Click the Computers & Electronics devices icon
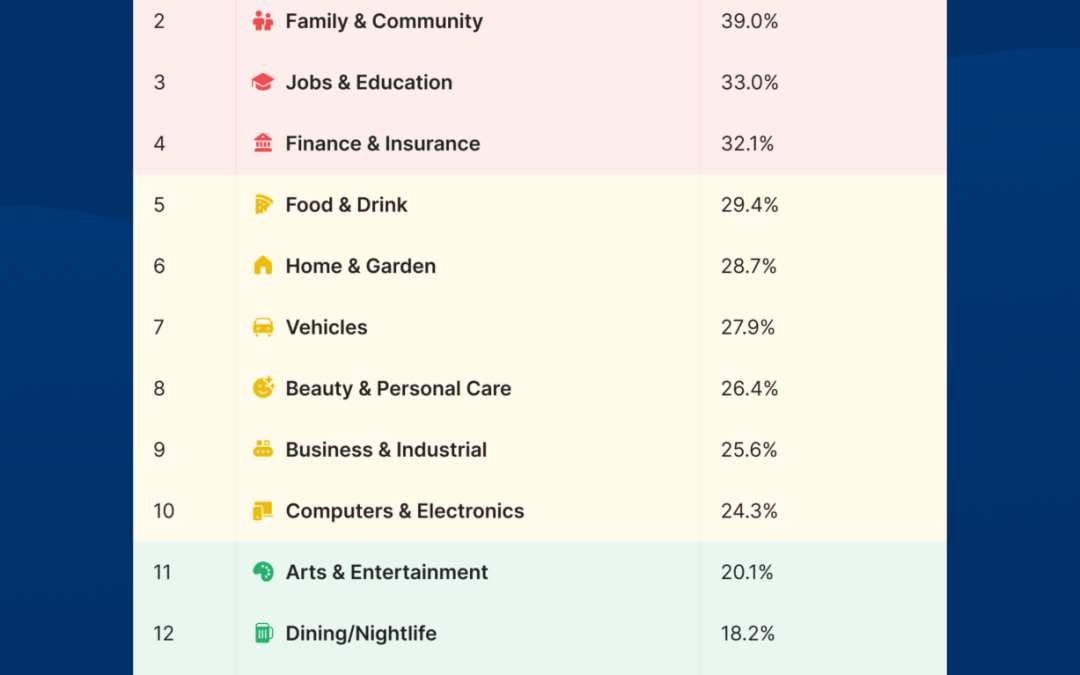This screenshot has width=1080, height=675. [263, 511]
